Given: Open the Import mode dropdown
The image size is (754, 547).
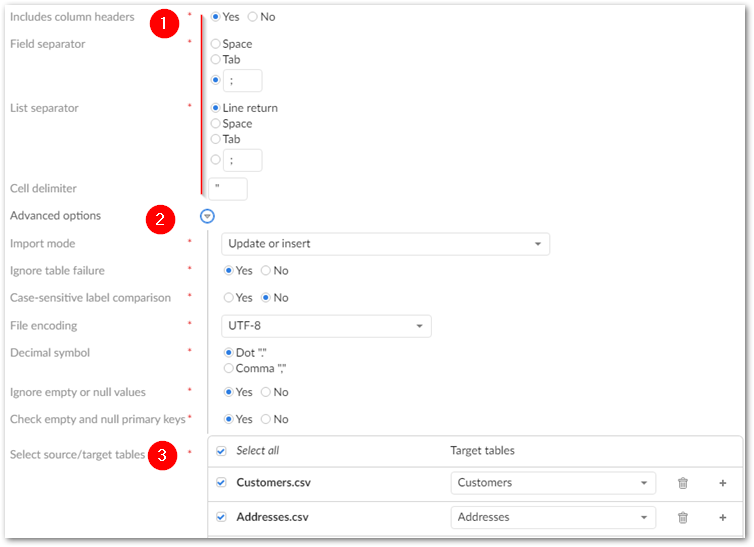Looking at the screenshot, I should [384, 244].
